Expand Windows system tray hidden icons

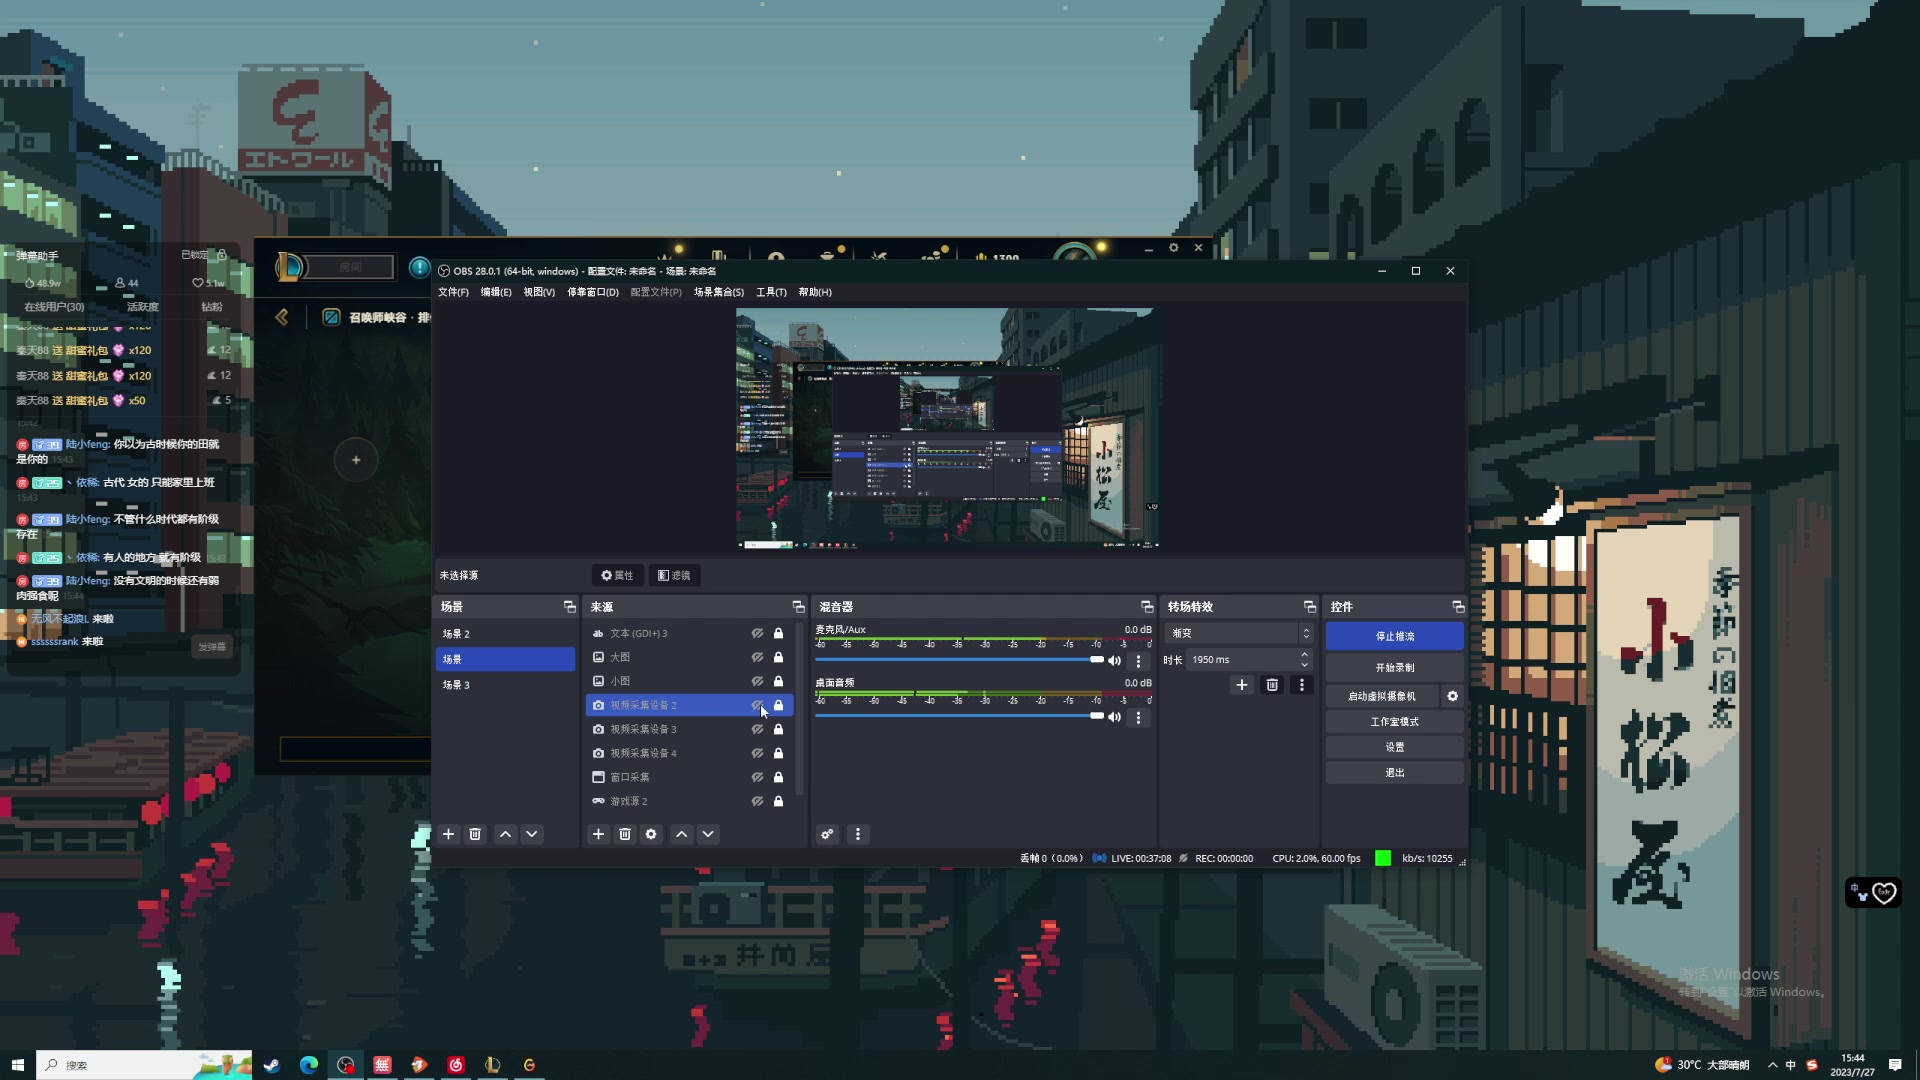point(1772,1065)
